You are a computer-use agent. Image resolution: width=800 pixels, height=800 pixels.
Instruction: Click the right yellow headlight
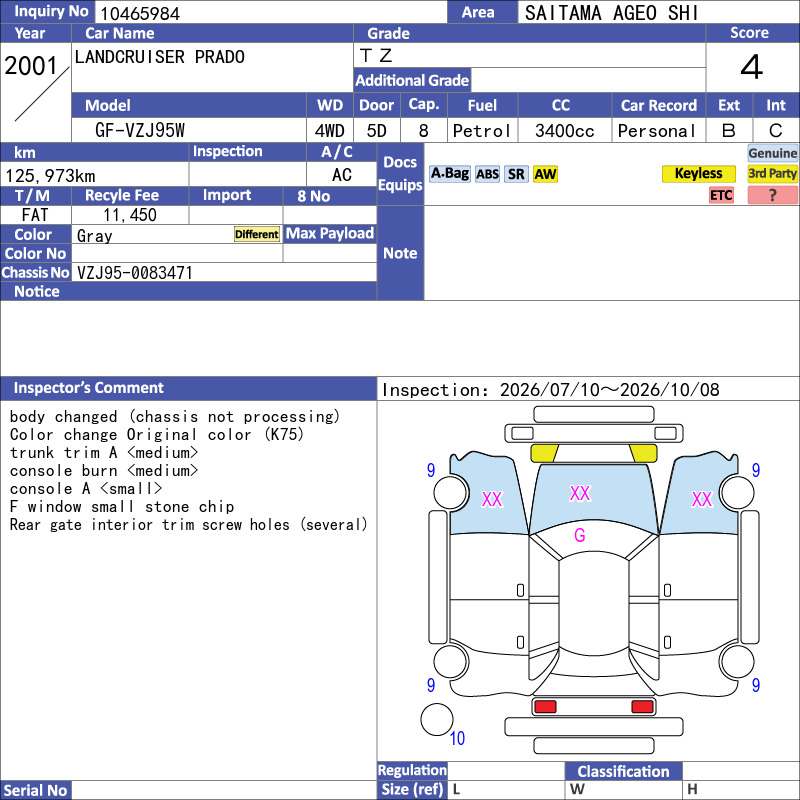[x=643, y=453]
